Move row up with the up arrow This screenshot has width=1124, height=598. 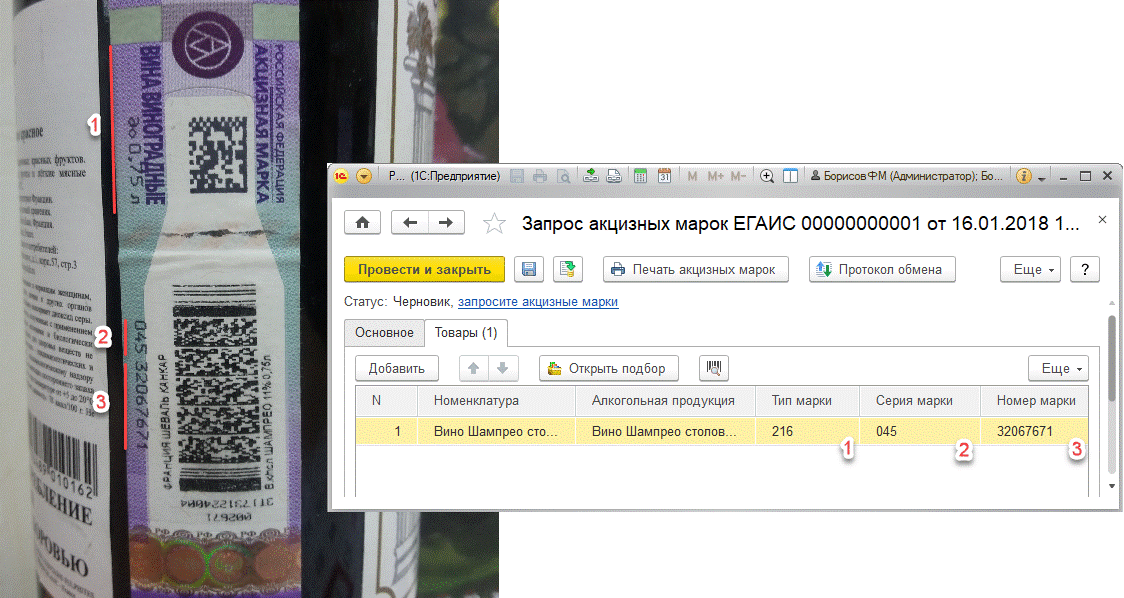coord(474,369)
